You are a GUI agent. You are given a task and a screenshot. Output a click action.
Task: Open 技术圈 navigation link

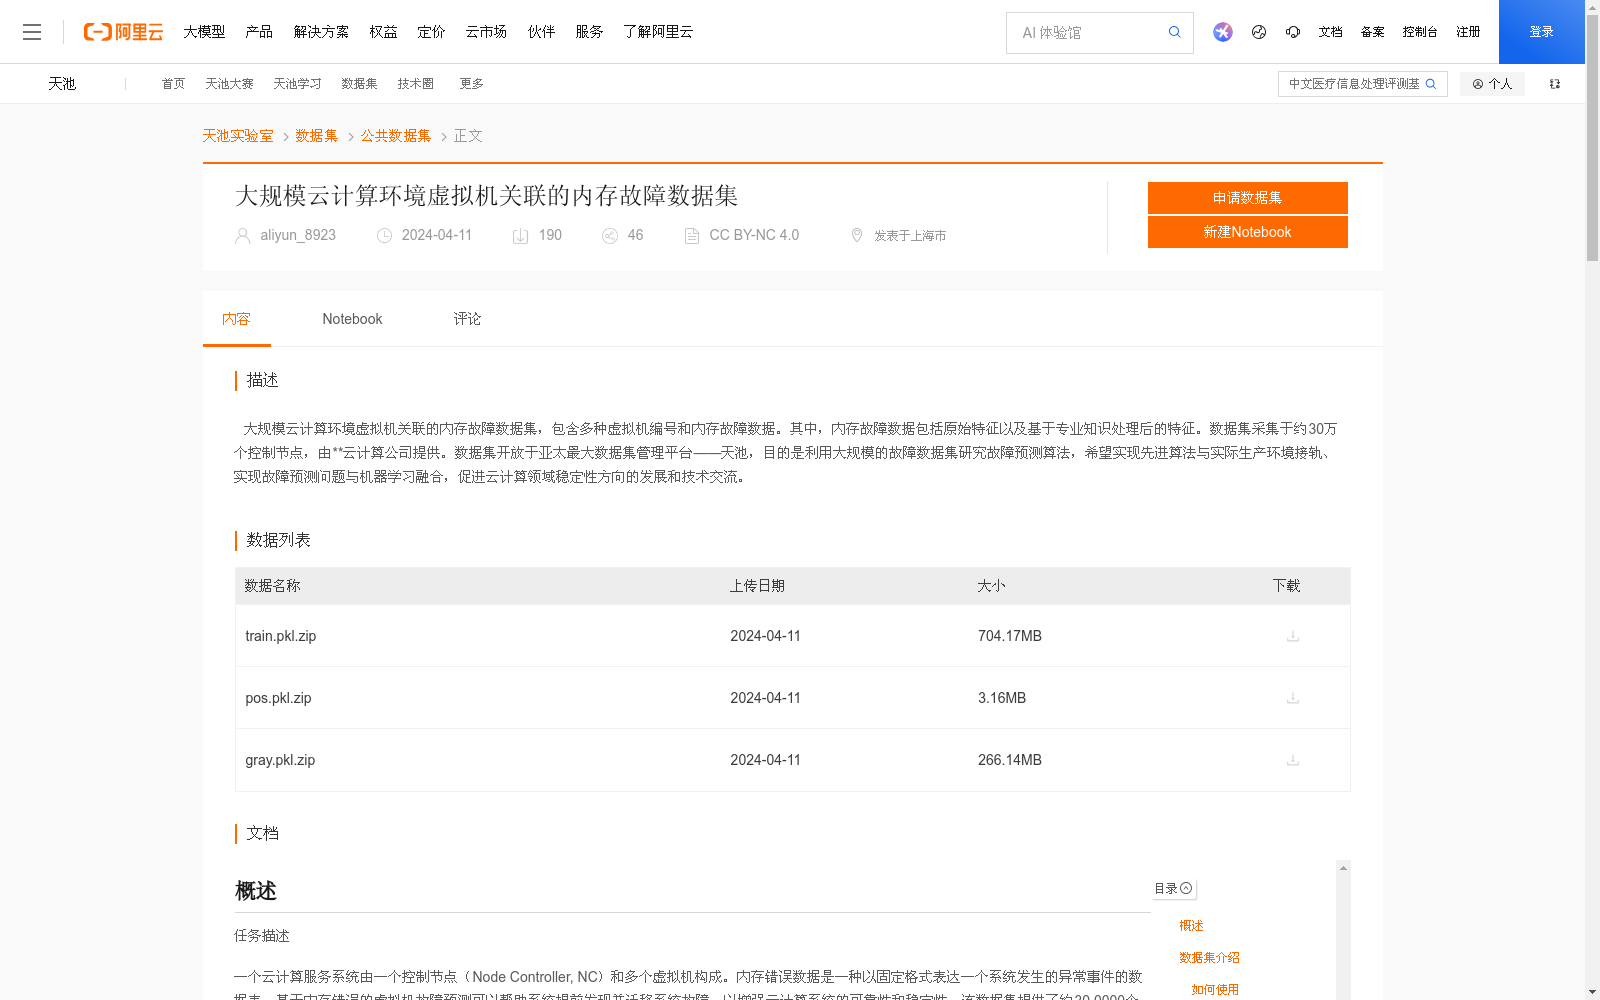(x=415, y=84)
